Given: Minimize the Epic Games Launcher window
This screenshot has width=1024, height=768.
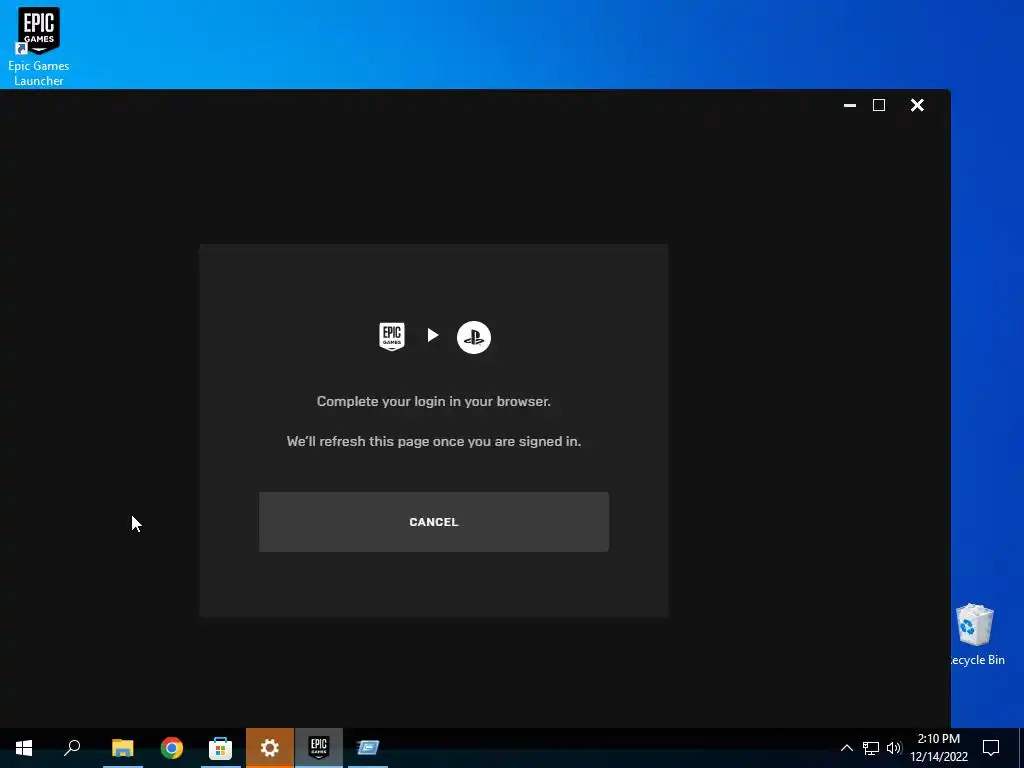Looking at the screenshot, I should point(850,105).
